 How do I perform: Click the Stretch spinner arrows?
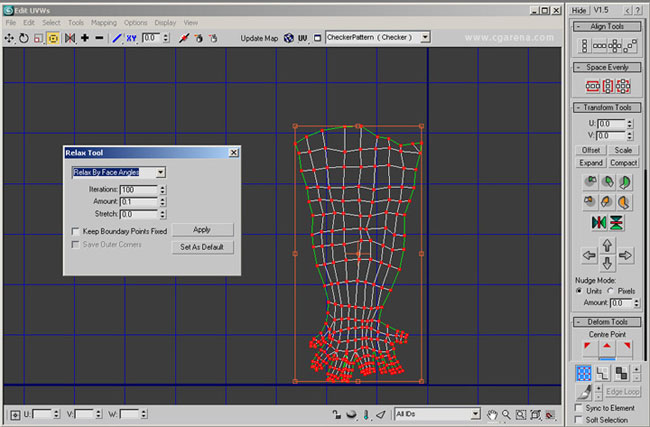click(163, 214)
